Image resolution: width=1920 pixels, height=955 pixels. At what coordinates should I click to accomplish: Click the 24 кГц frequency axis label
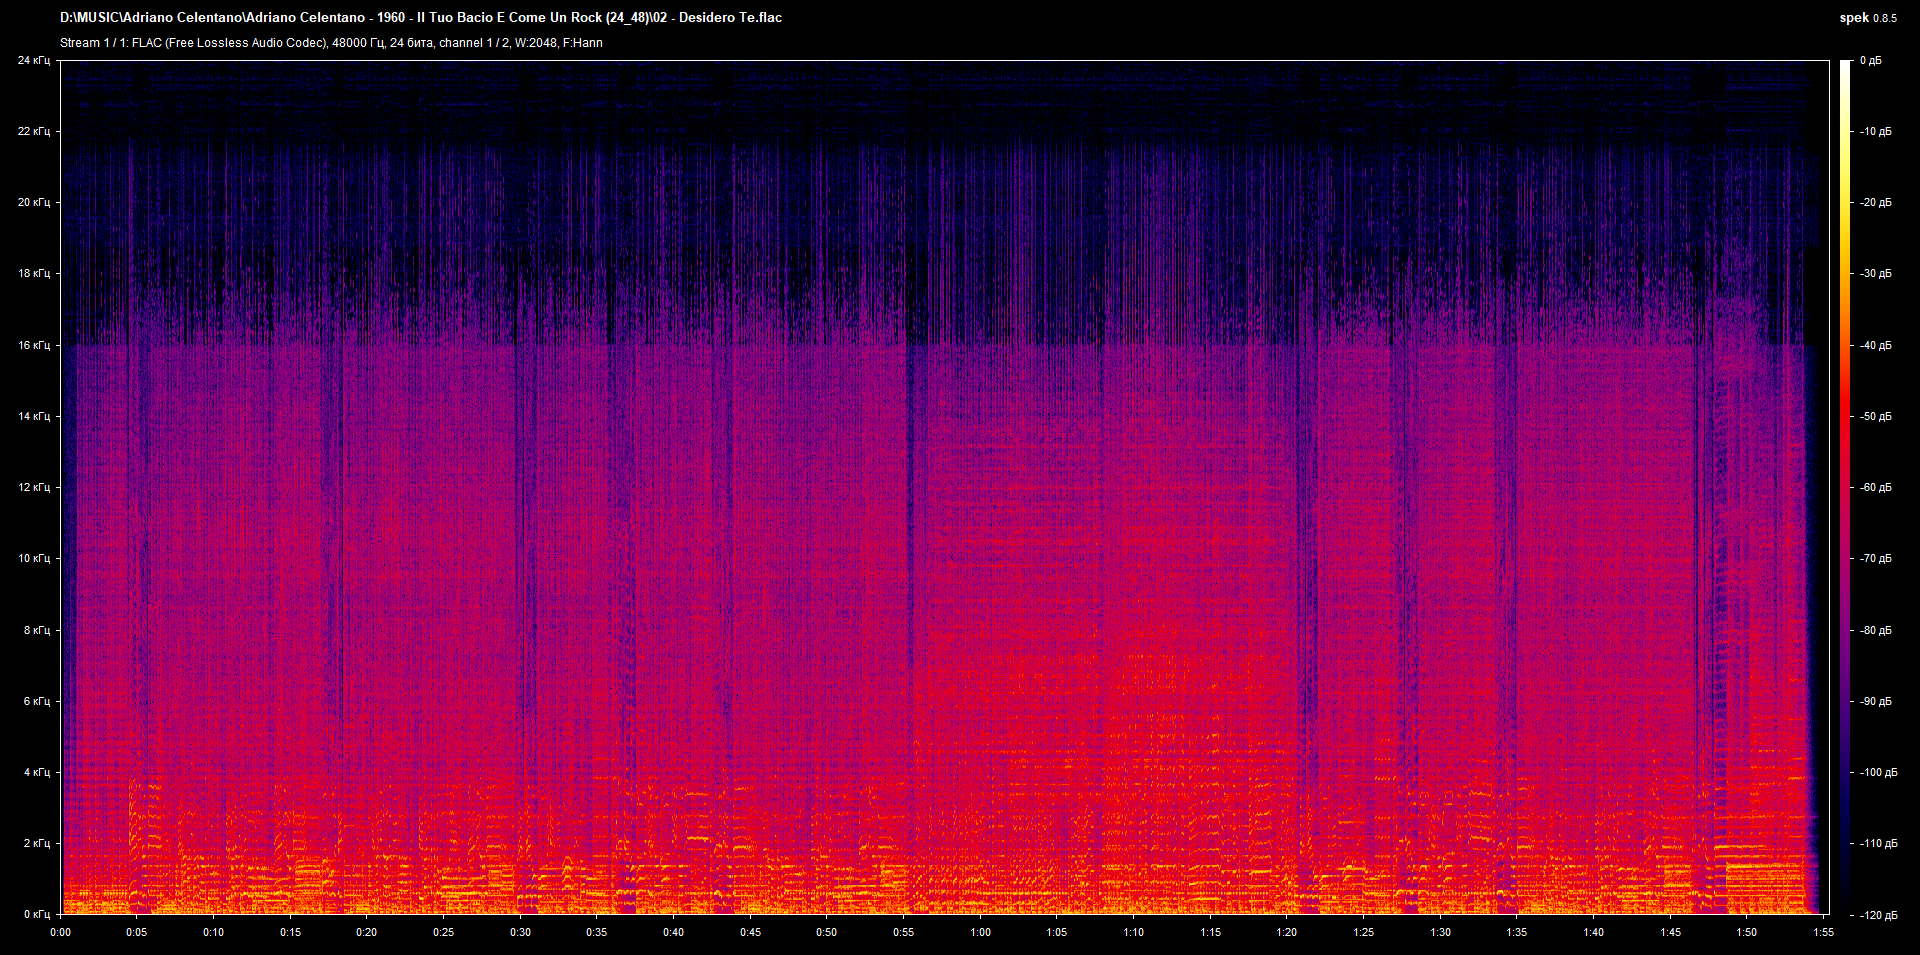(34, 61)
